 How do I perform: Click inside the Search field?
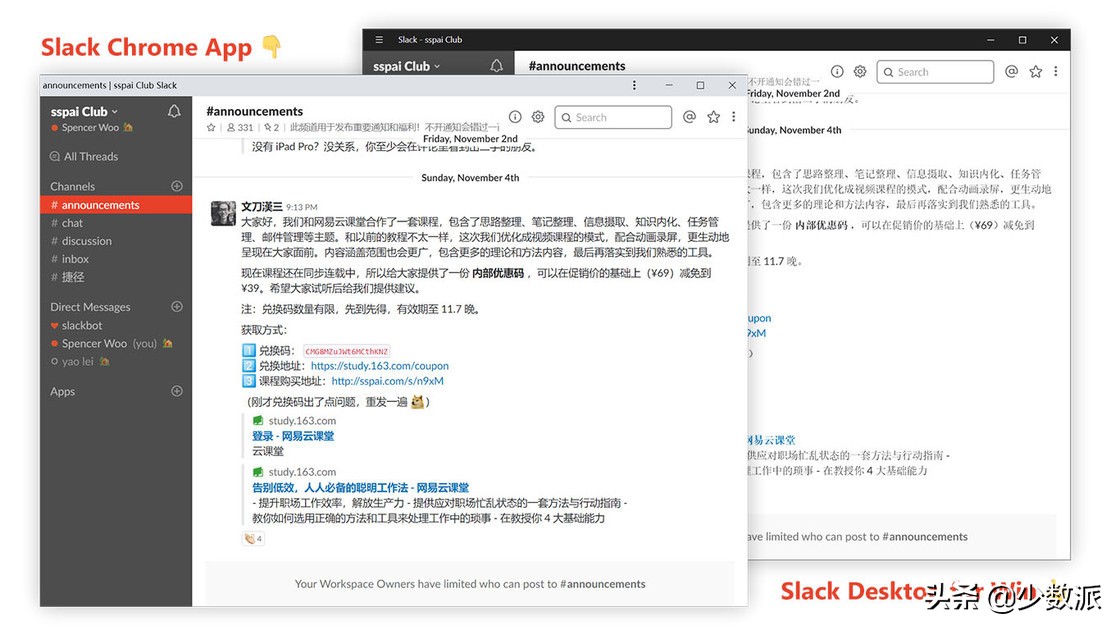[613, 117]
